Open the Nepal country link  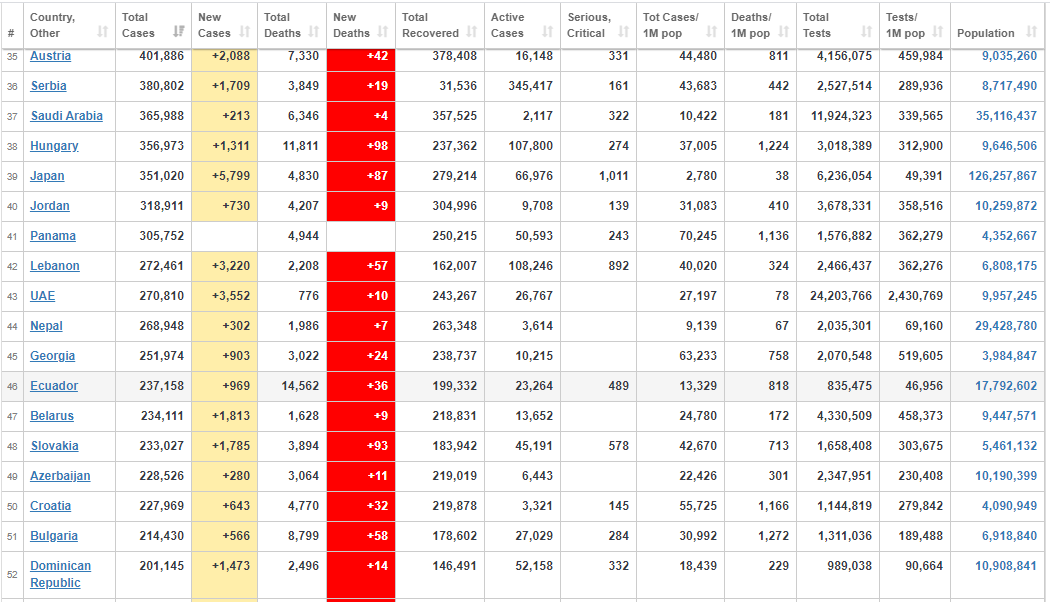tap(46, 326)
